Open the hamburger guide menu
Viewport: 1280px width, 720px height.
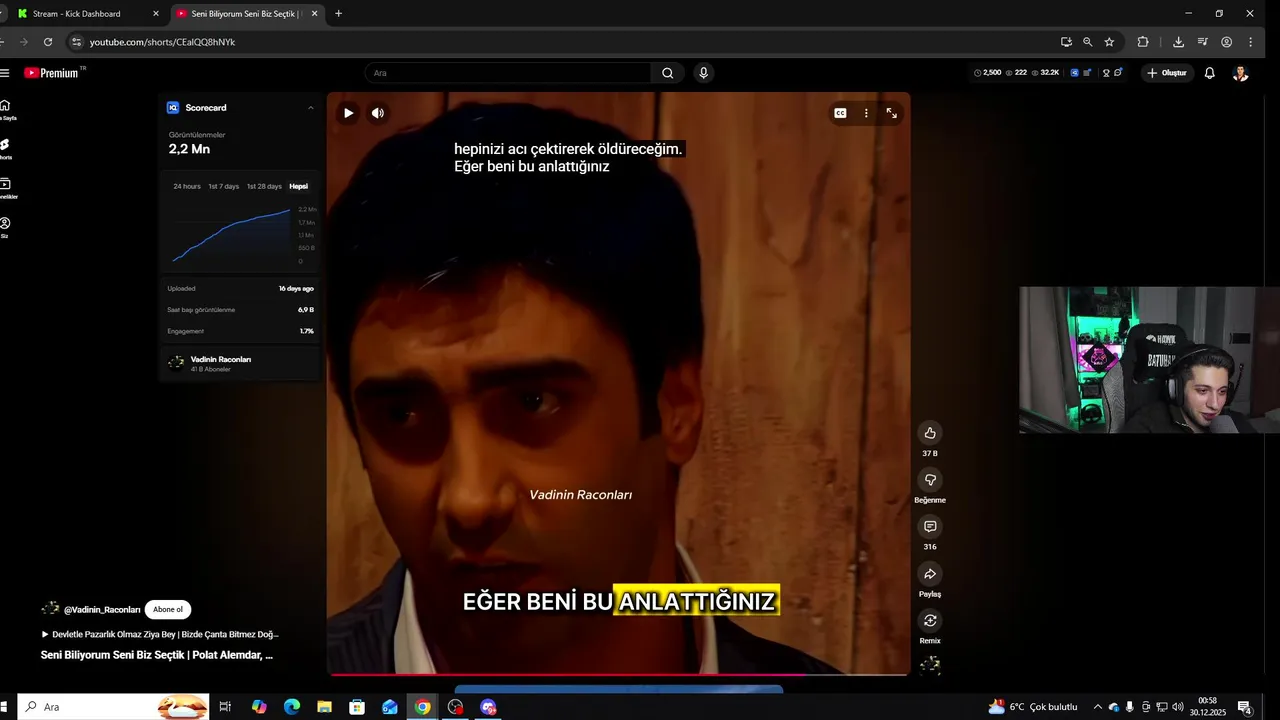click(5, 73)
